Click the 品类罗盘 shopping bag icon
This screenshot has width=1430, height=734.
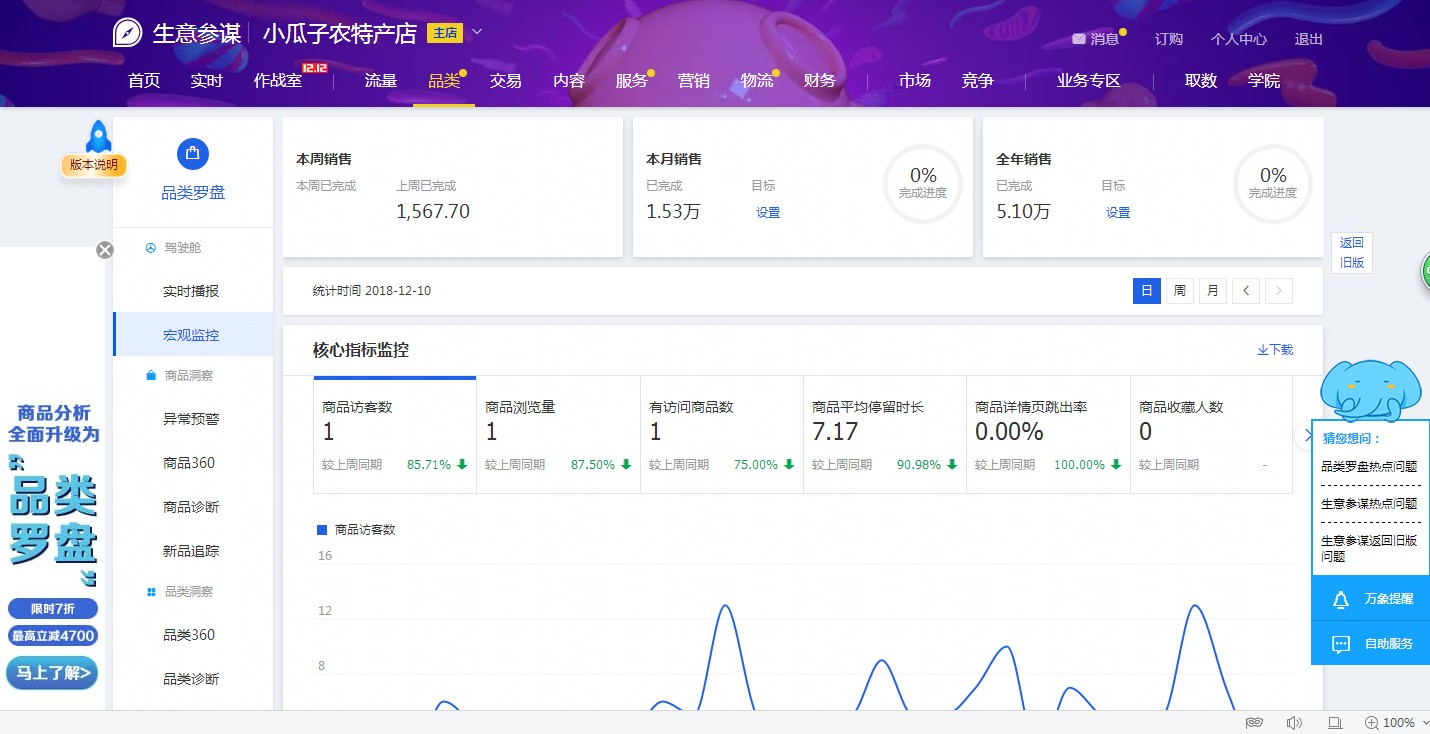193,153
